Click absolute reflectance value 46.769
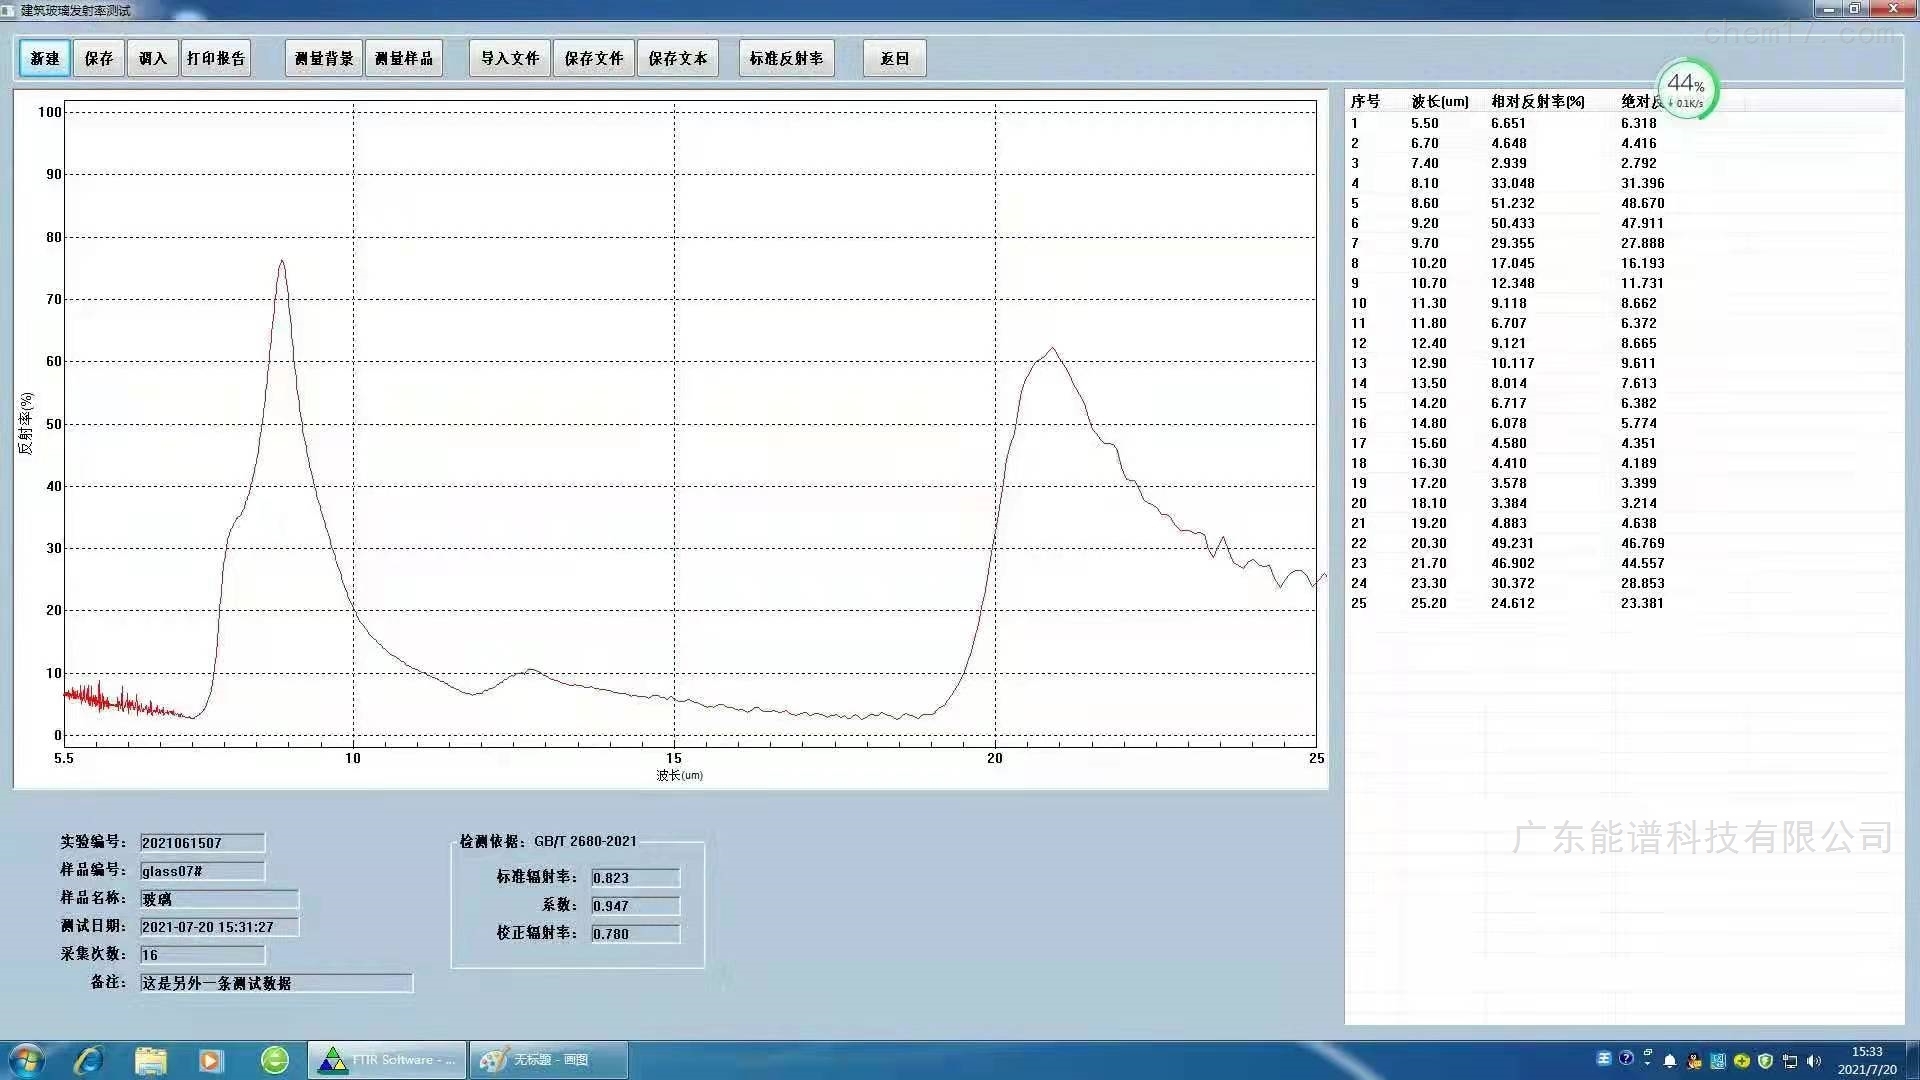The image size is (1920, 1080). click(1642, 543)
